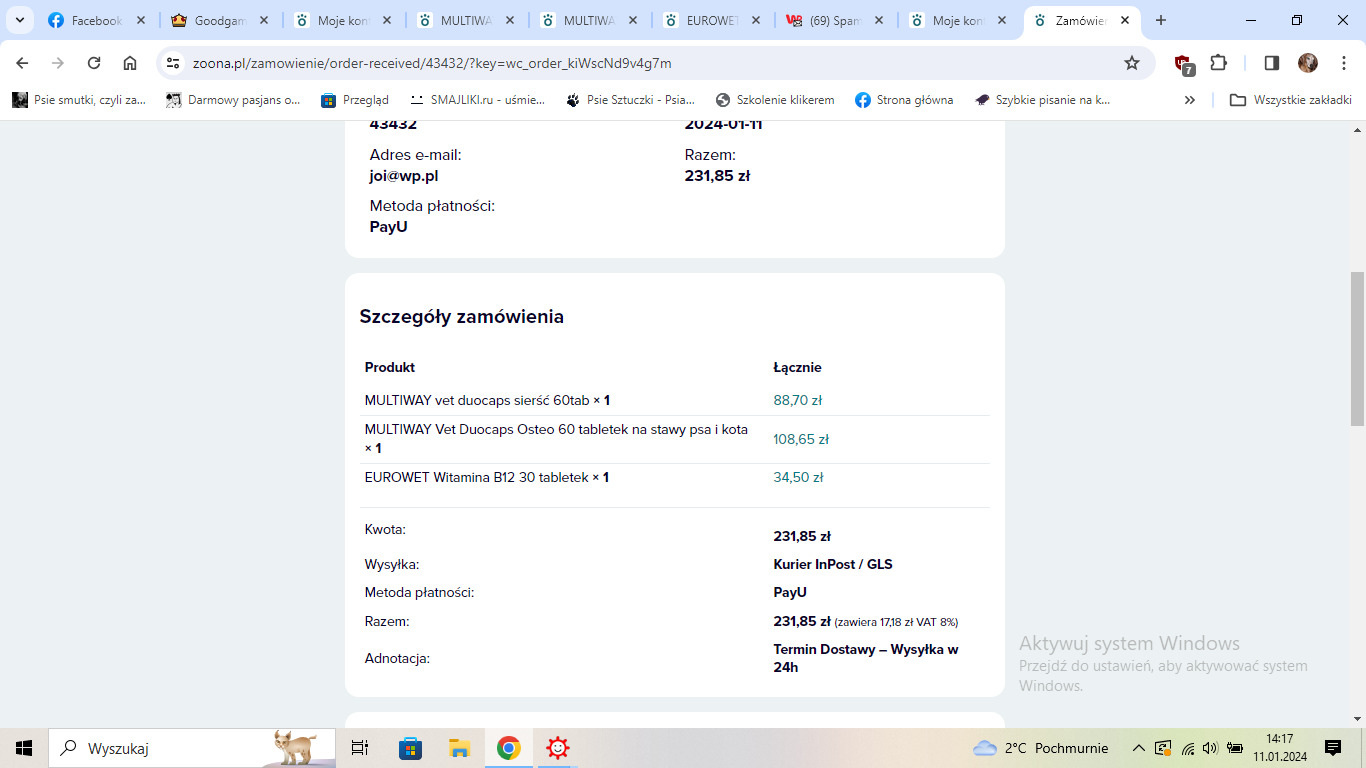Click the page vertical scrollbar
The width and height of the screenshot is (1366, 768).
(1357, 350)
